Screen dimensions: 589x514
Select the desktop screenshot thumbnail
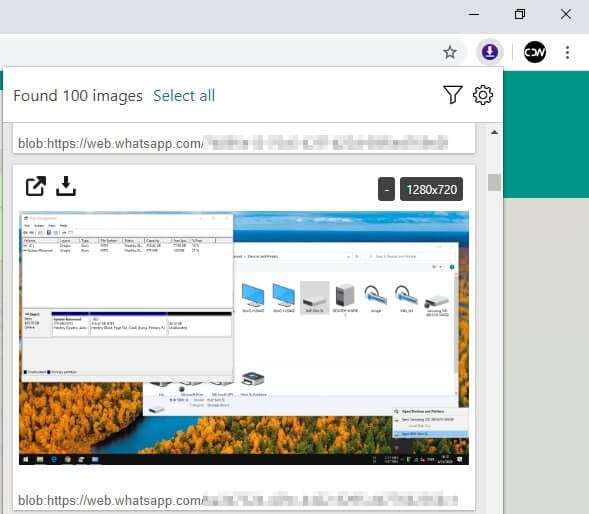coord(244,338)
